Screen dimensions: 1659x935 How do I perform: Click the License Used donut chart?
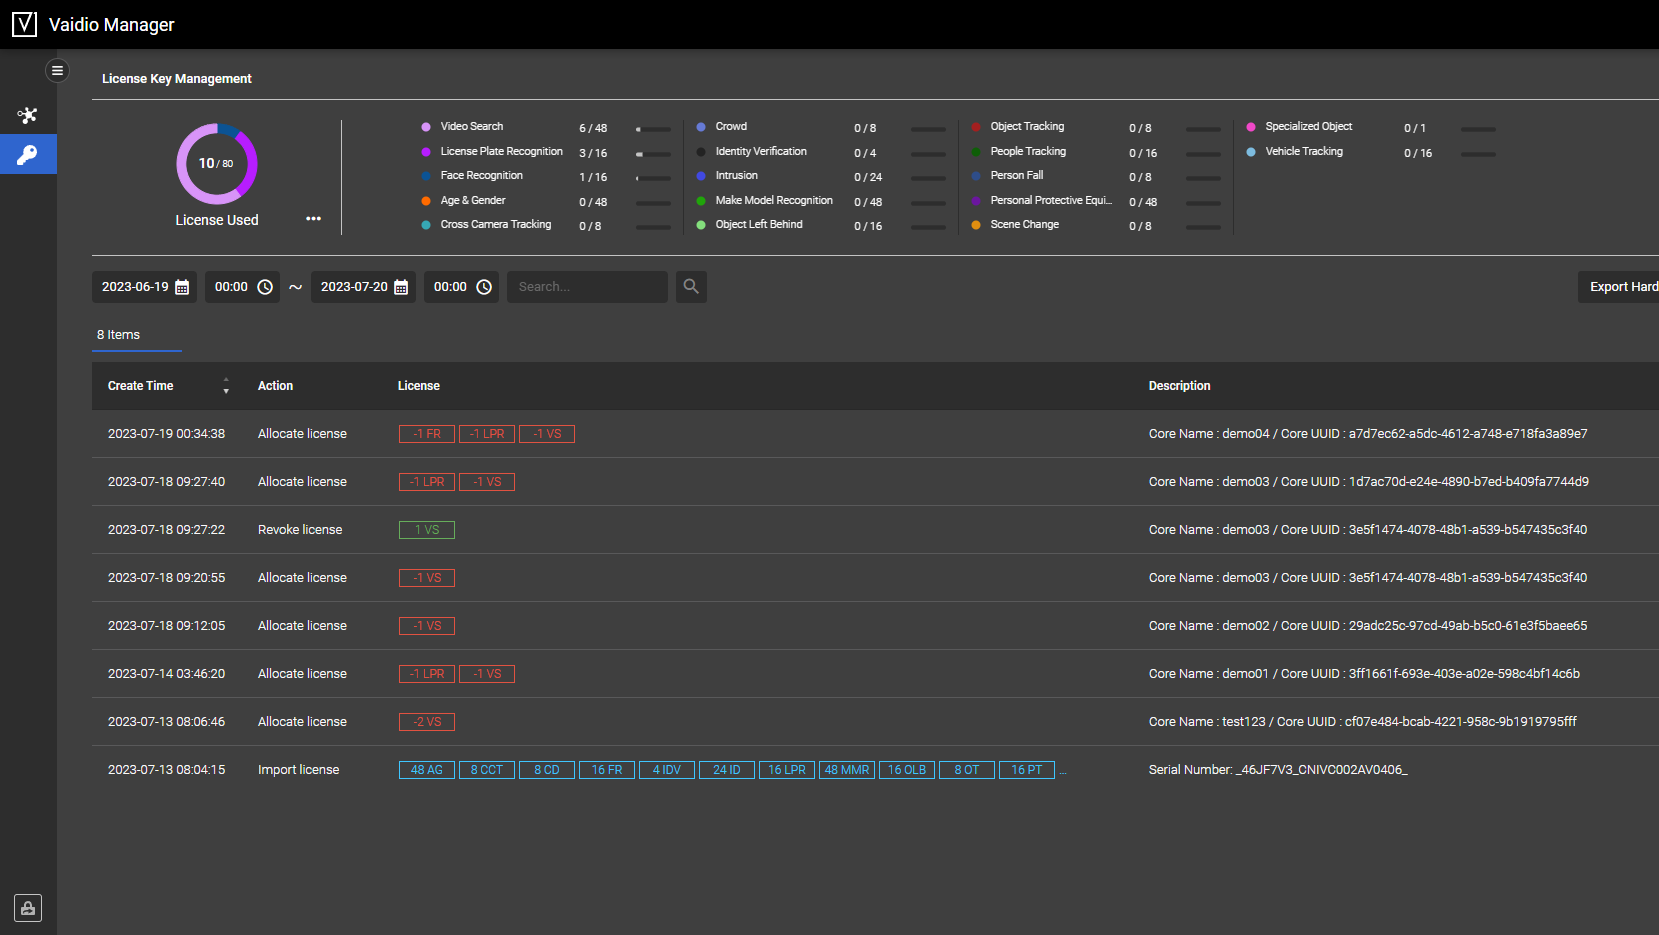tap(217, 164)
